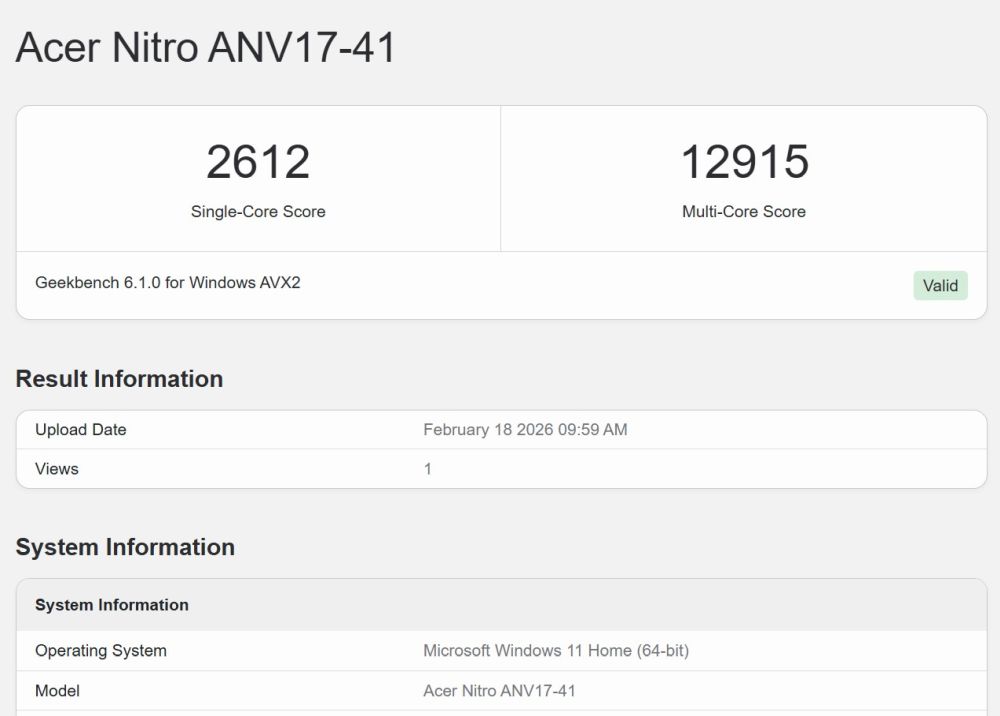Click the Views row label

click(57, 469)
